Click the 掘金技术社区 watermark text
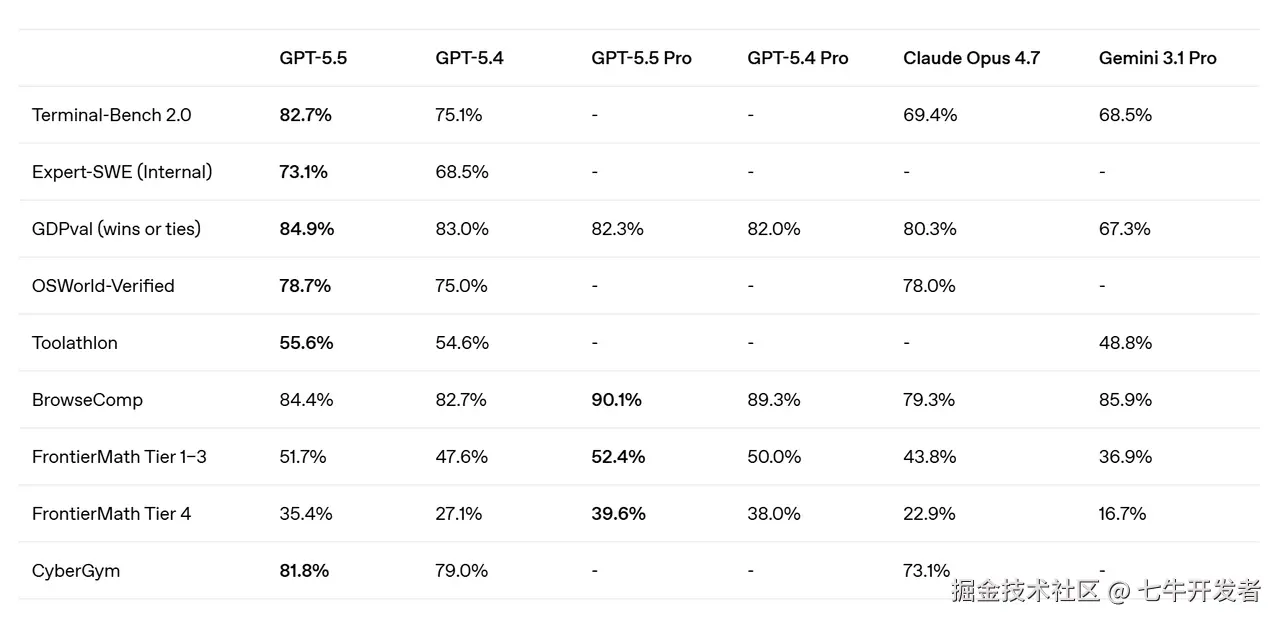This screenshot has width=1280, height=623. 1025,591
